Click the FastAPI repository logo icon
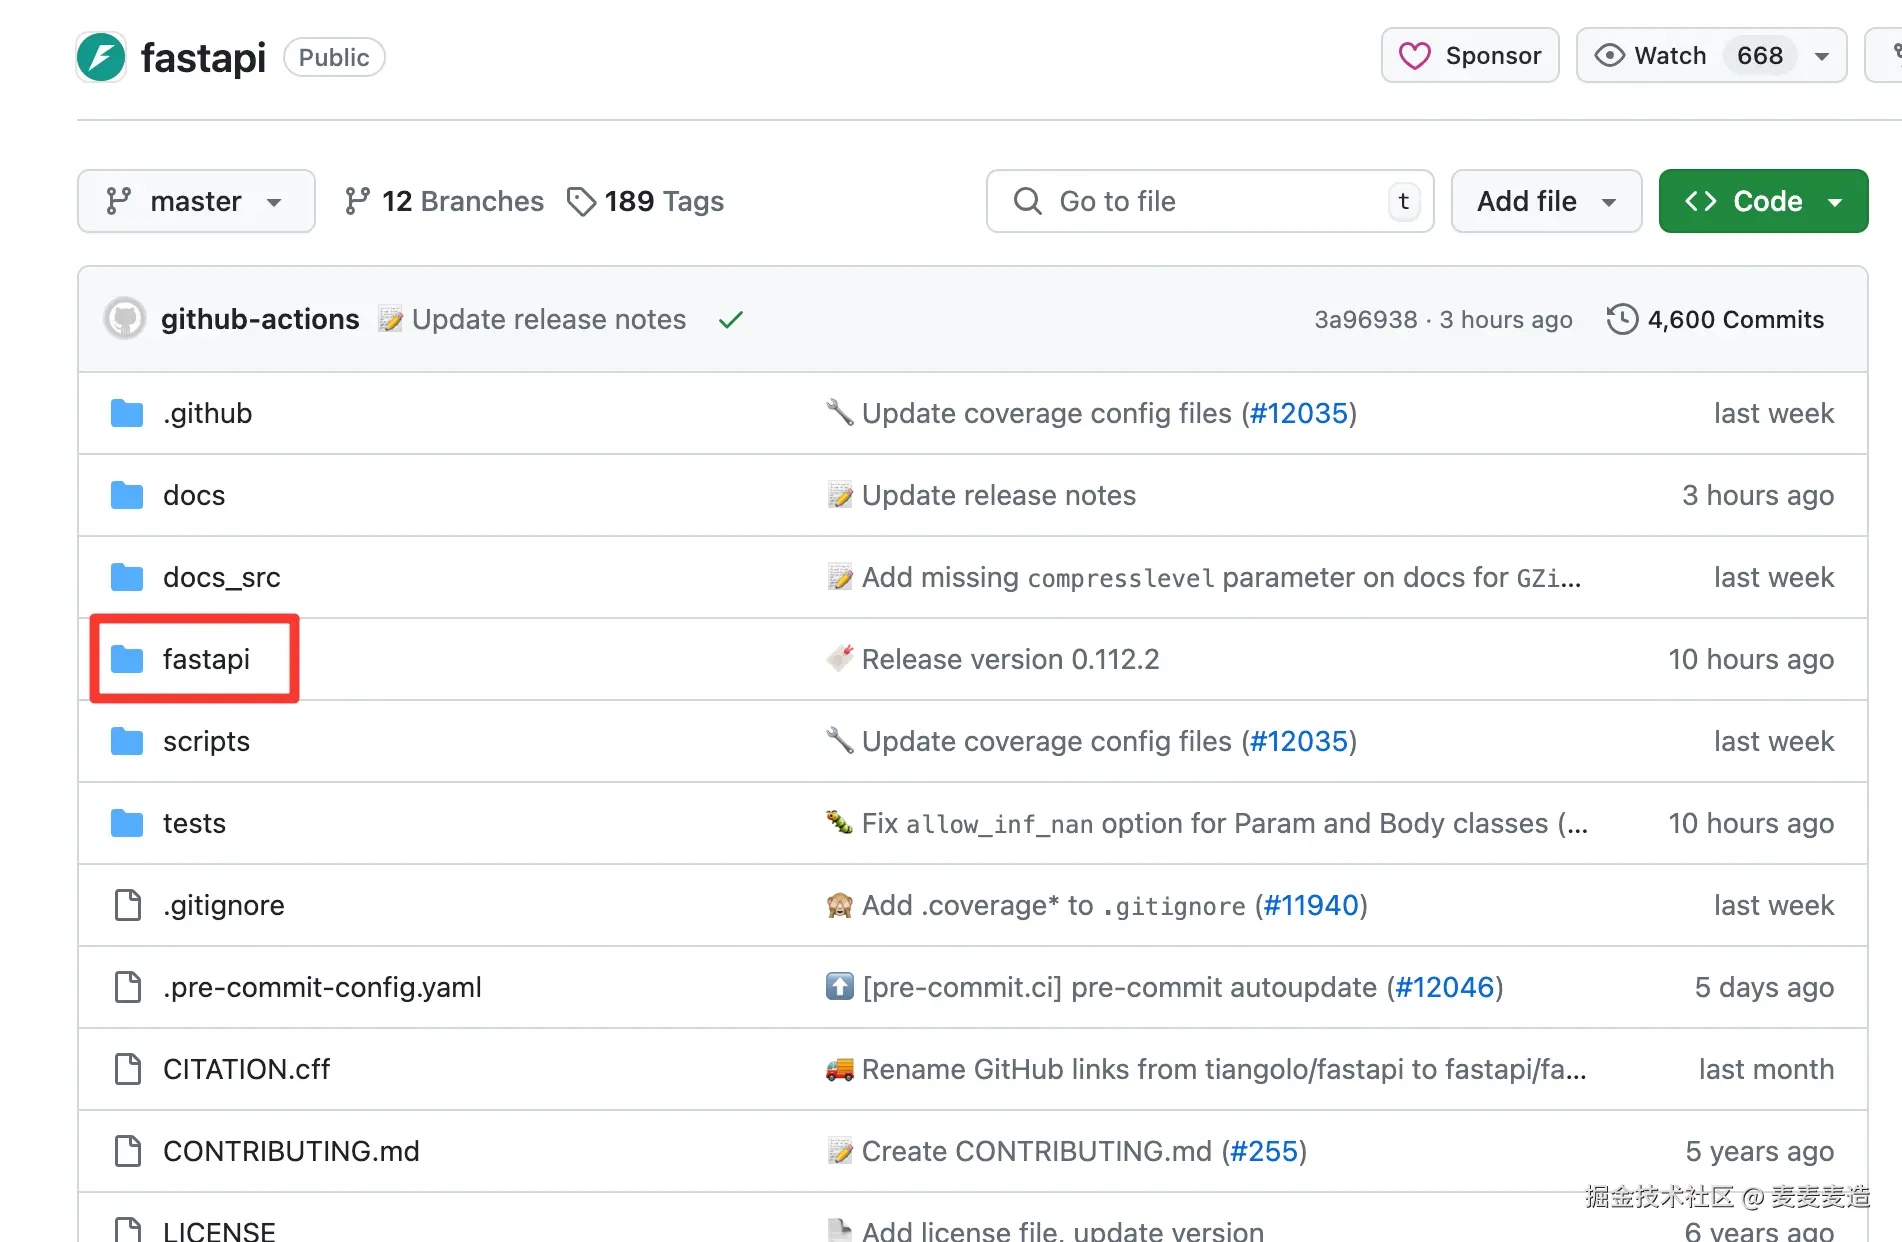 [101, 57]
